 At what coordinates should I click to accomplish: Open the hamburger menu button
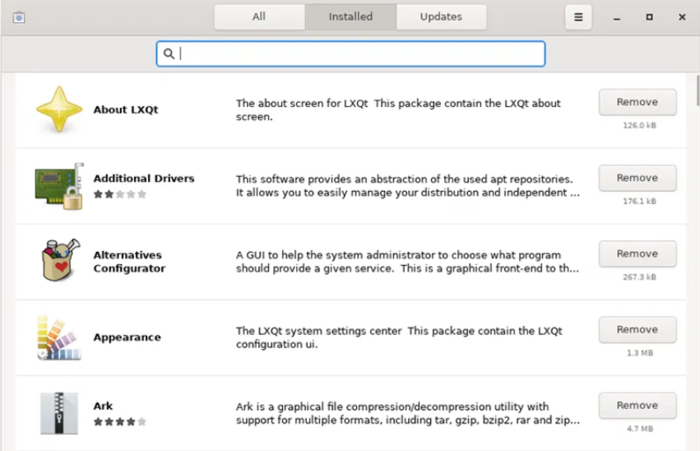578,17
